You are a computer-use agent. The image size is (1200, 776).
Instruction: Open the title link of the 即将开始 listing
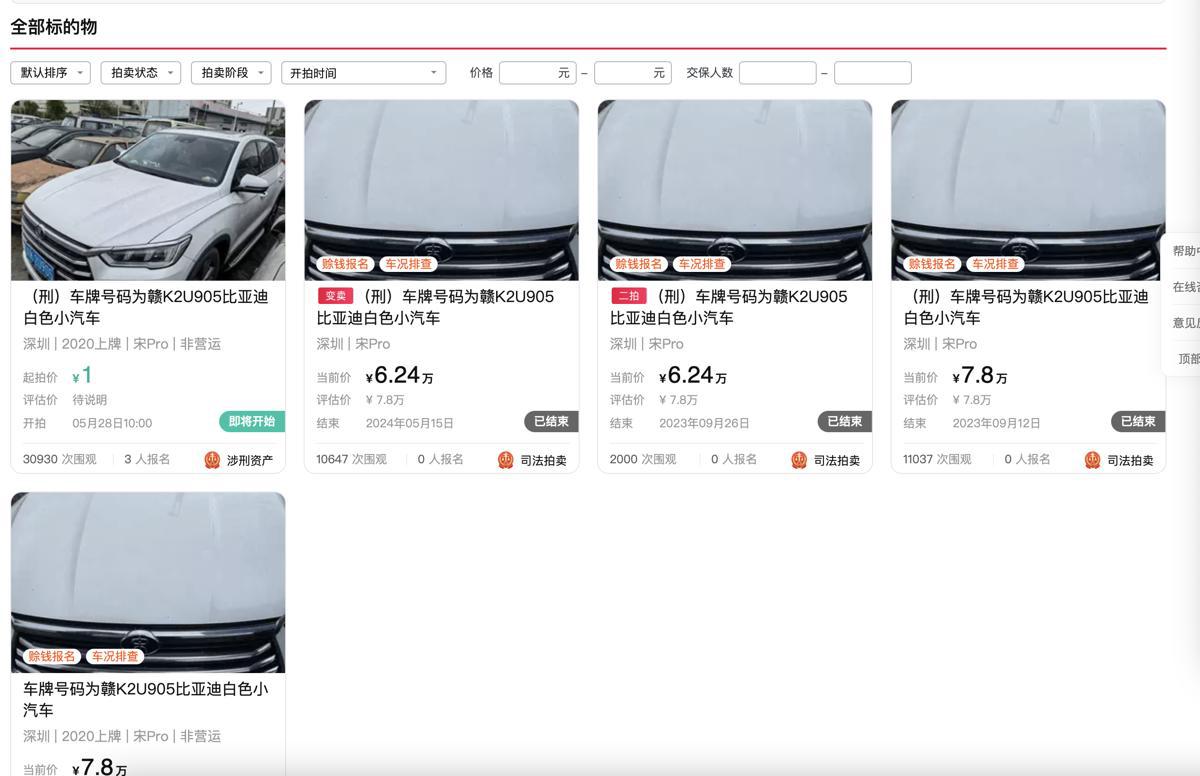point(146,307)
